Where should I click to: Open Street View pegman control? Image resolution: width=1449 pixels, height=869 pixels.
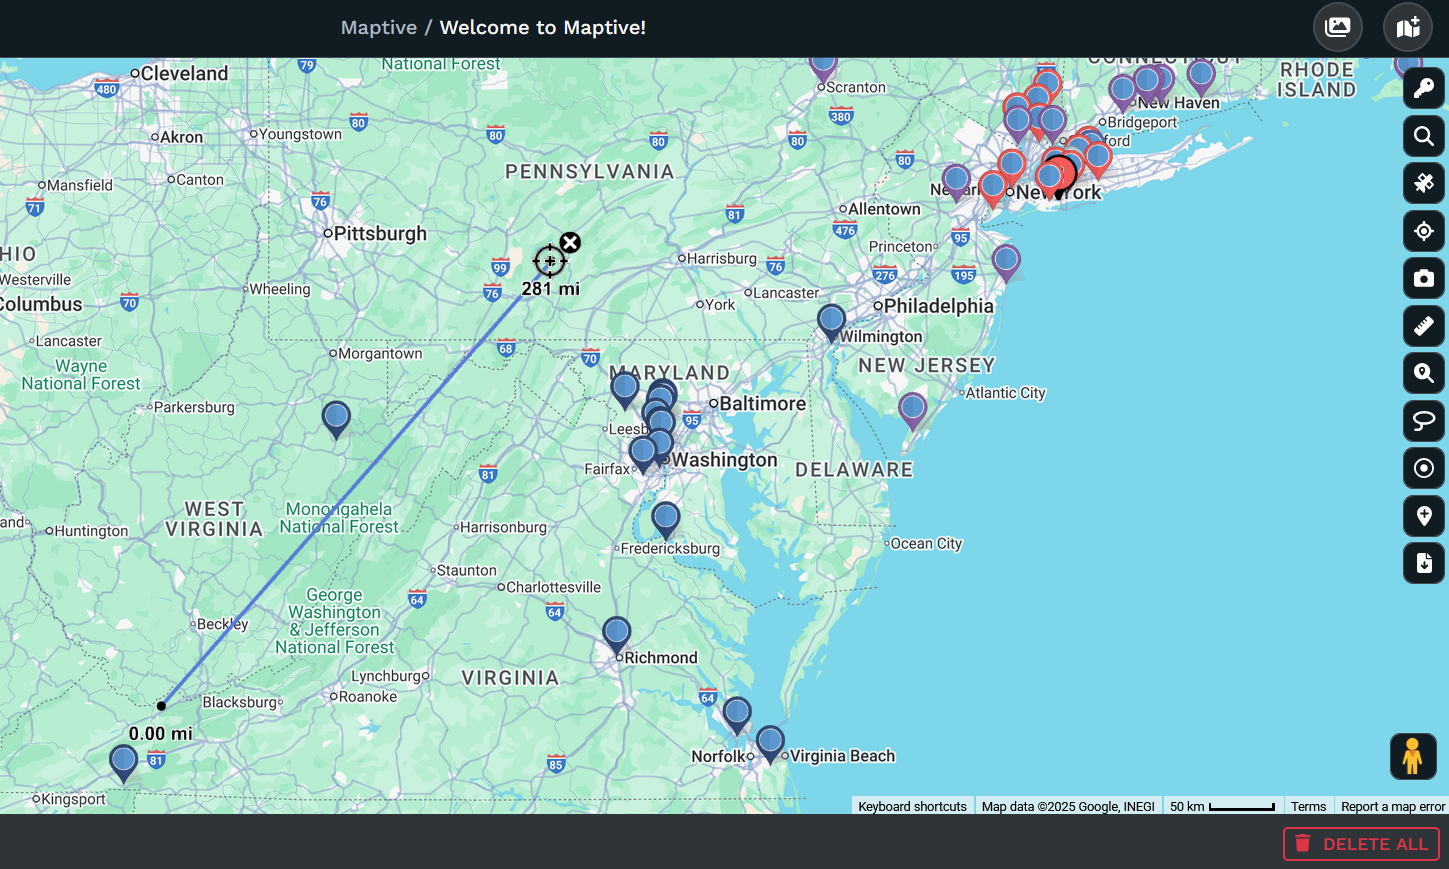(1413, 756)
